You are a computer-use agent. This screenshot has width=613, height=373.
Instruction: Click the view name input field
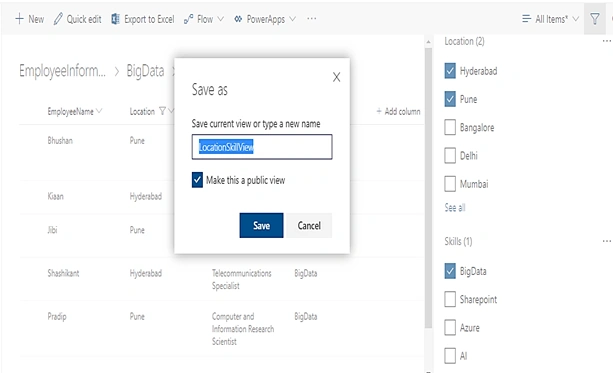click(x=262, y=147)
